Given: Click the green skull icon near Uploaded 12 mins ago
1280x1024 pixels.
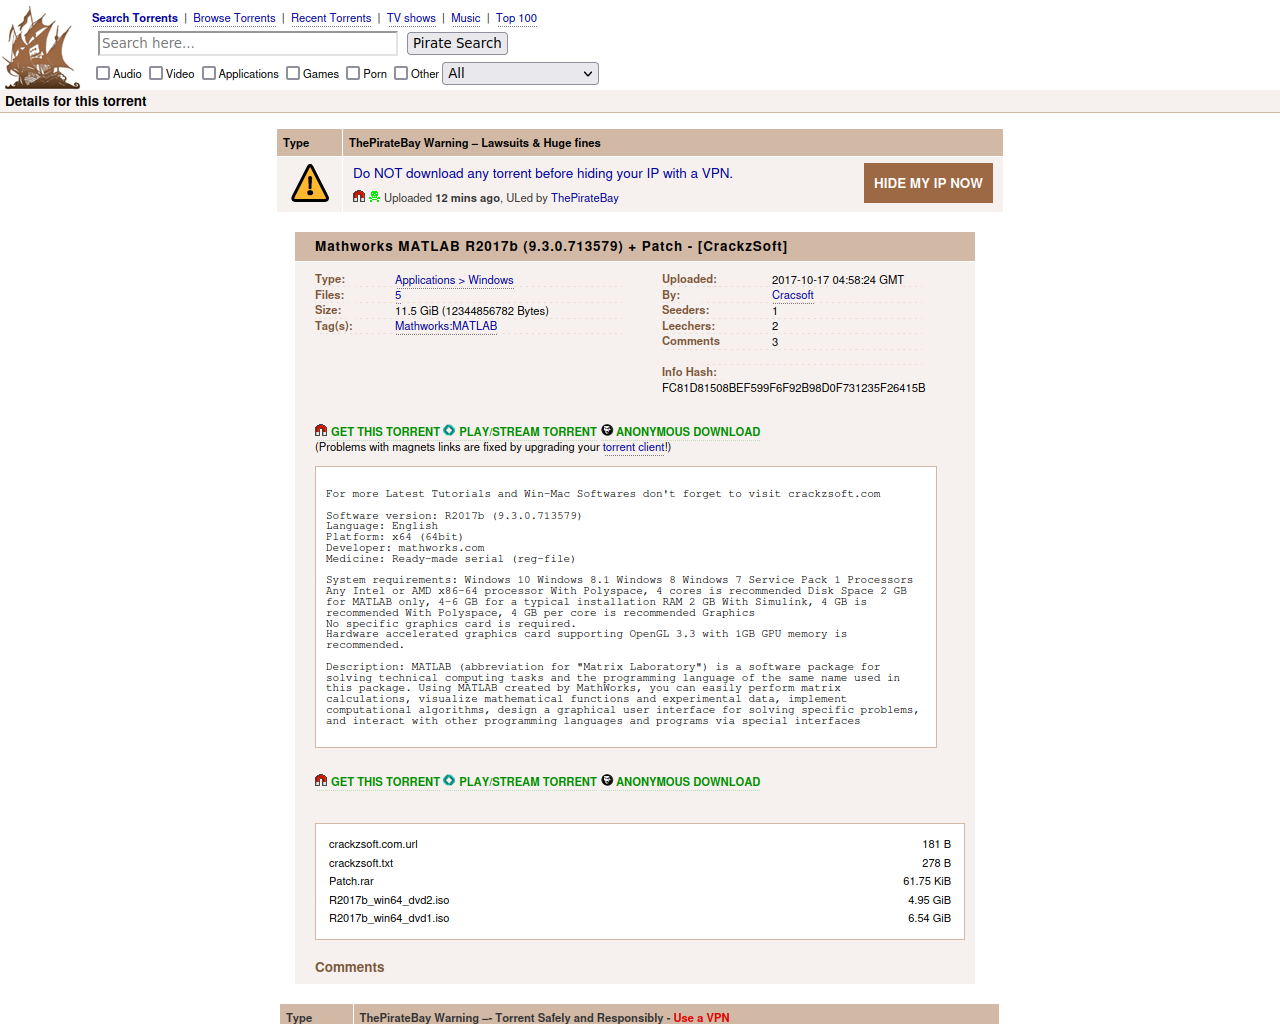Looking at the screenshot, I should coord(374,197).
